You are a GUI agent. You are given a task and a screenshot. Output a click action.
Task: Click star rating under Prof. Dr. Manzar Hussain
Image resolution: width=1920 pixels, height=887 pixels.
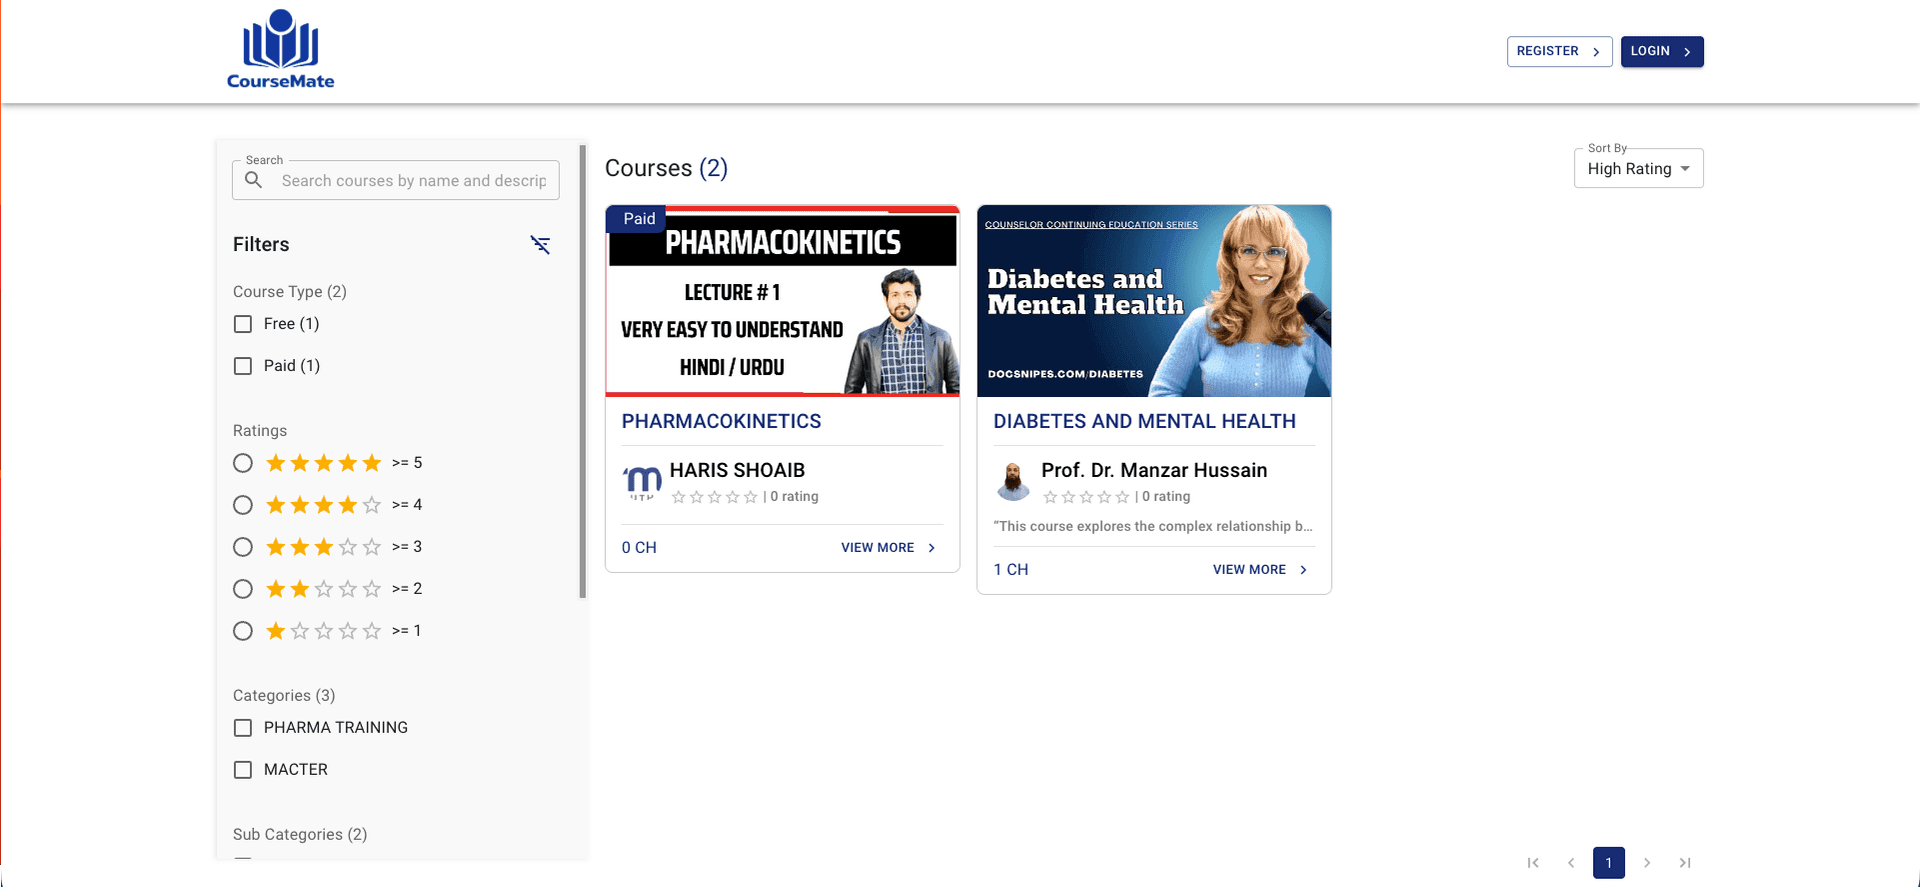(x=1086, y=497)
